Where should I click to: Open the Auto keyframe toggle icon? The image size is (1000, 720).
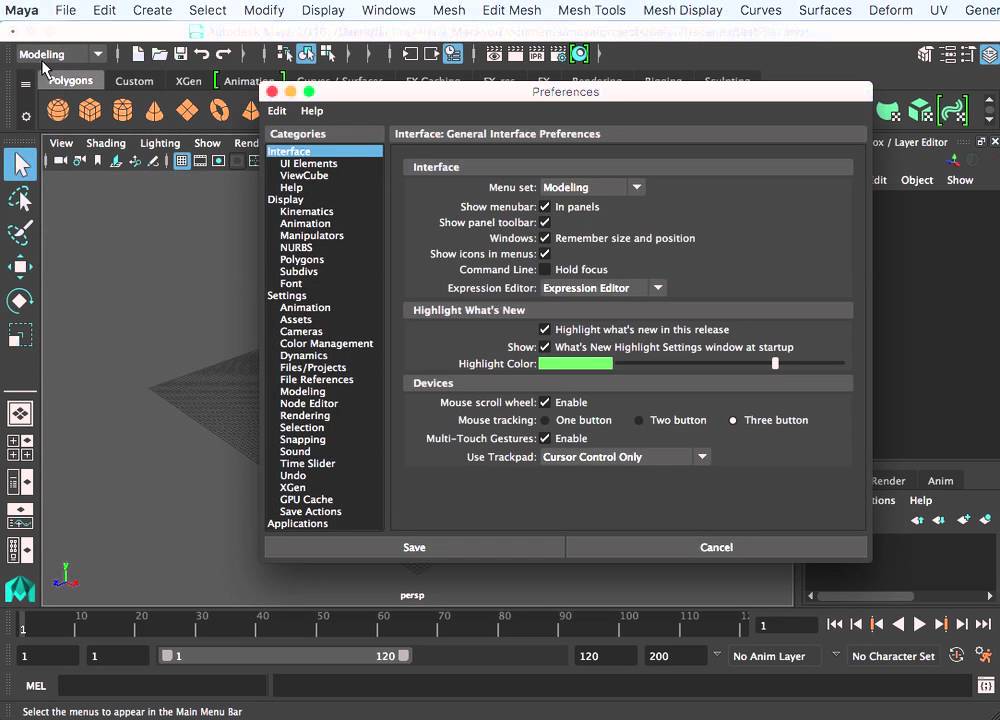957,655
